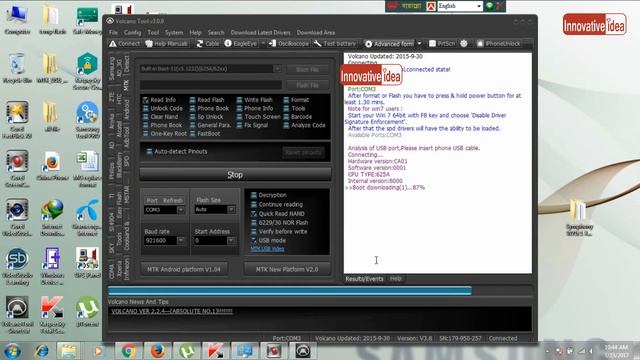Open the Help Manual toolbar item
This screenshot has height=360, width=640.
(x=167, y=44)
